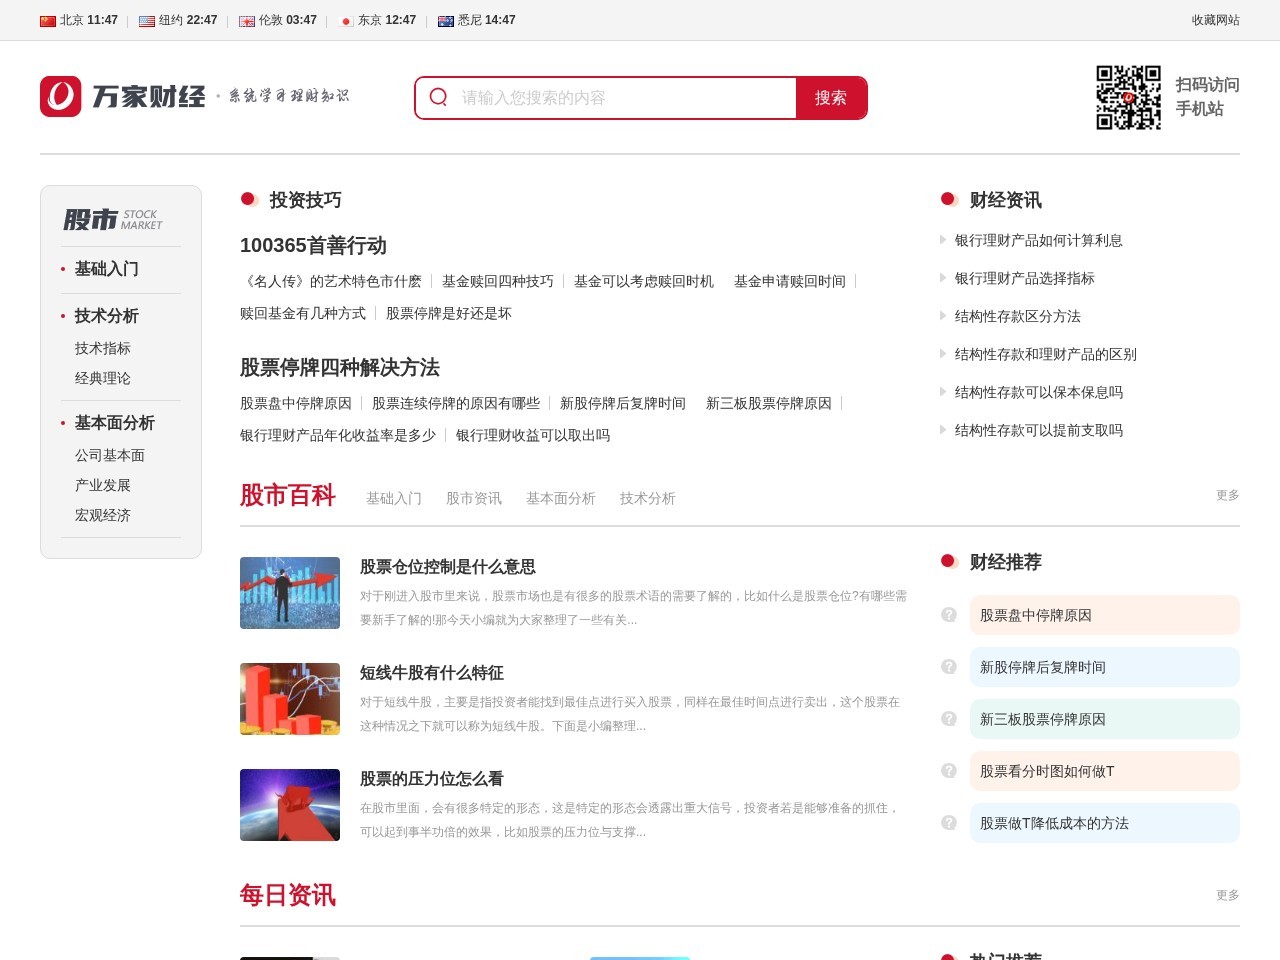Open 基金赎回四种技巧 link
Image resolution: width=1280 pixels, height=960 pixels.
498,282
